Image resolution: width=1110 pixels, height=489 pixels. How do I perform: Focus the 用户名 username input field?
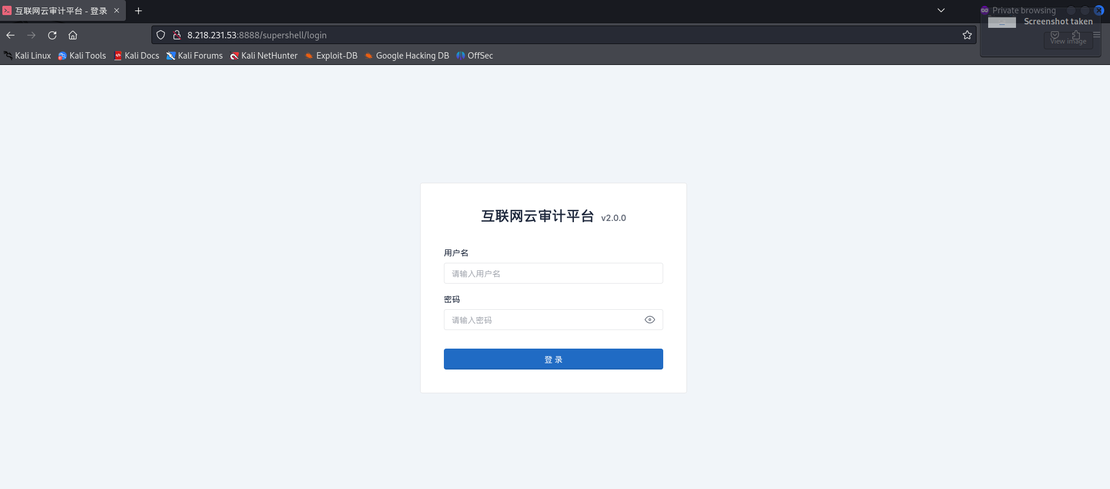point(553,273)
